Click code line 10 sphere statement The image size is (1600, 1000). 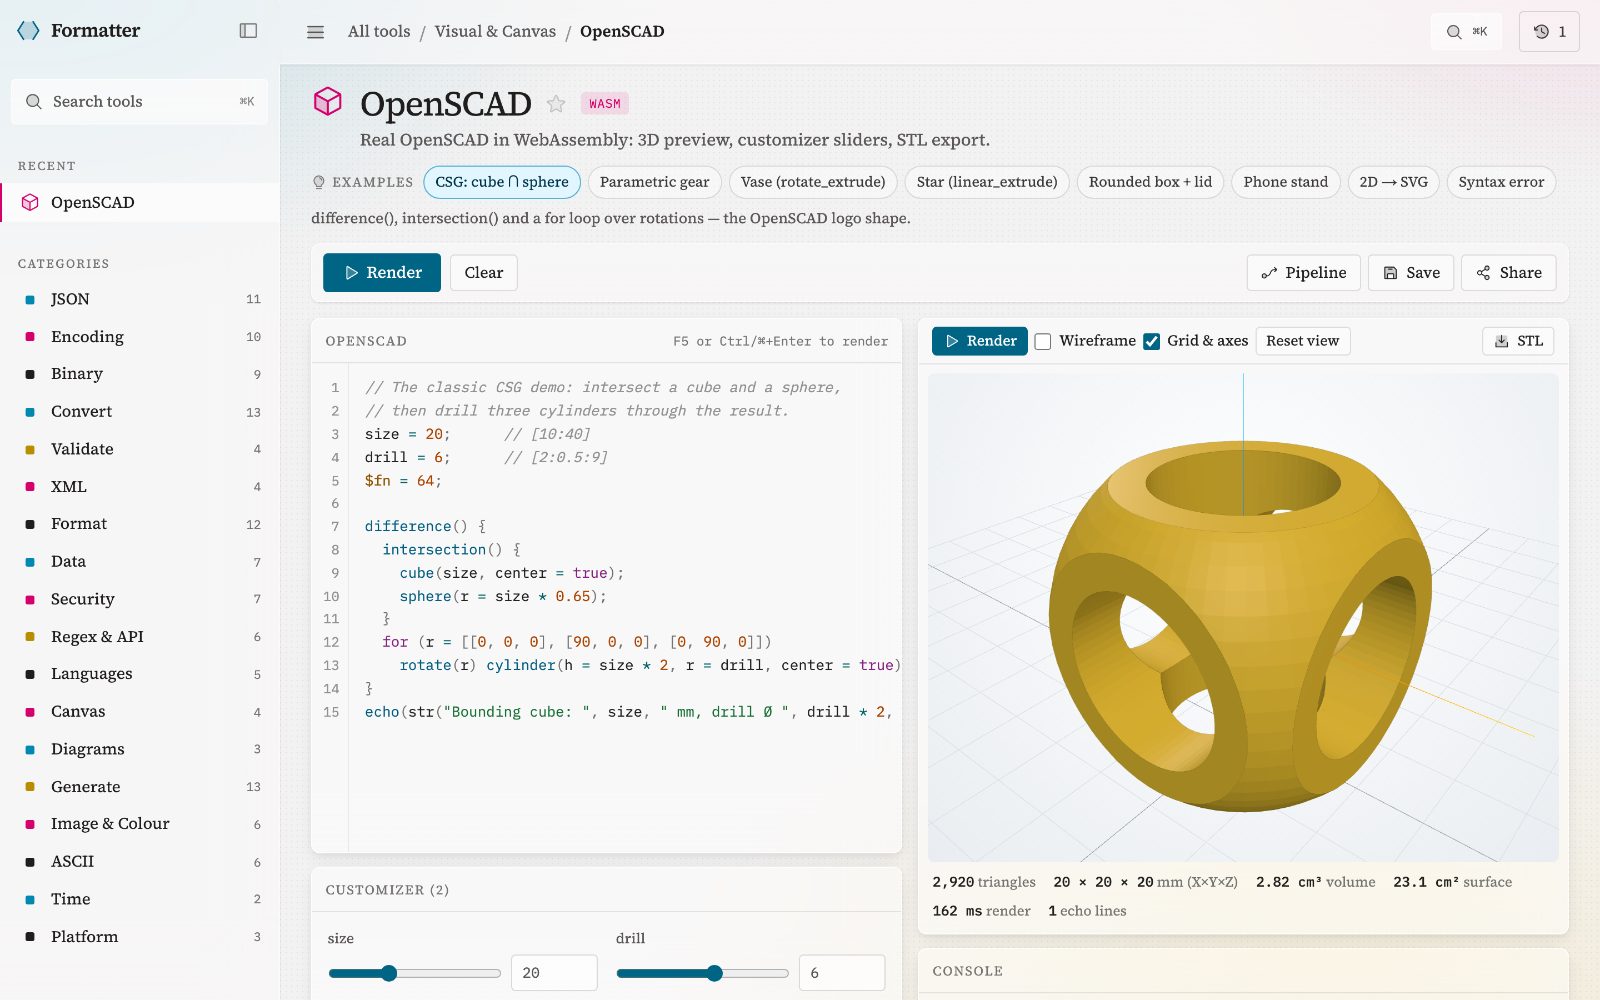[503, 596]
